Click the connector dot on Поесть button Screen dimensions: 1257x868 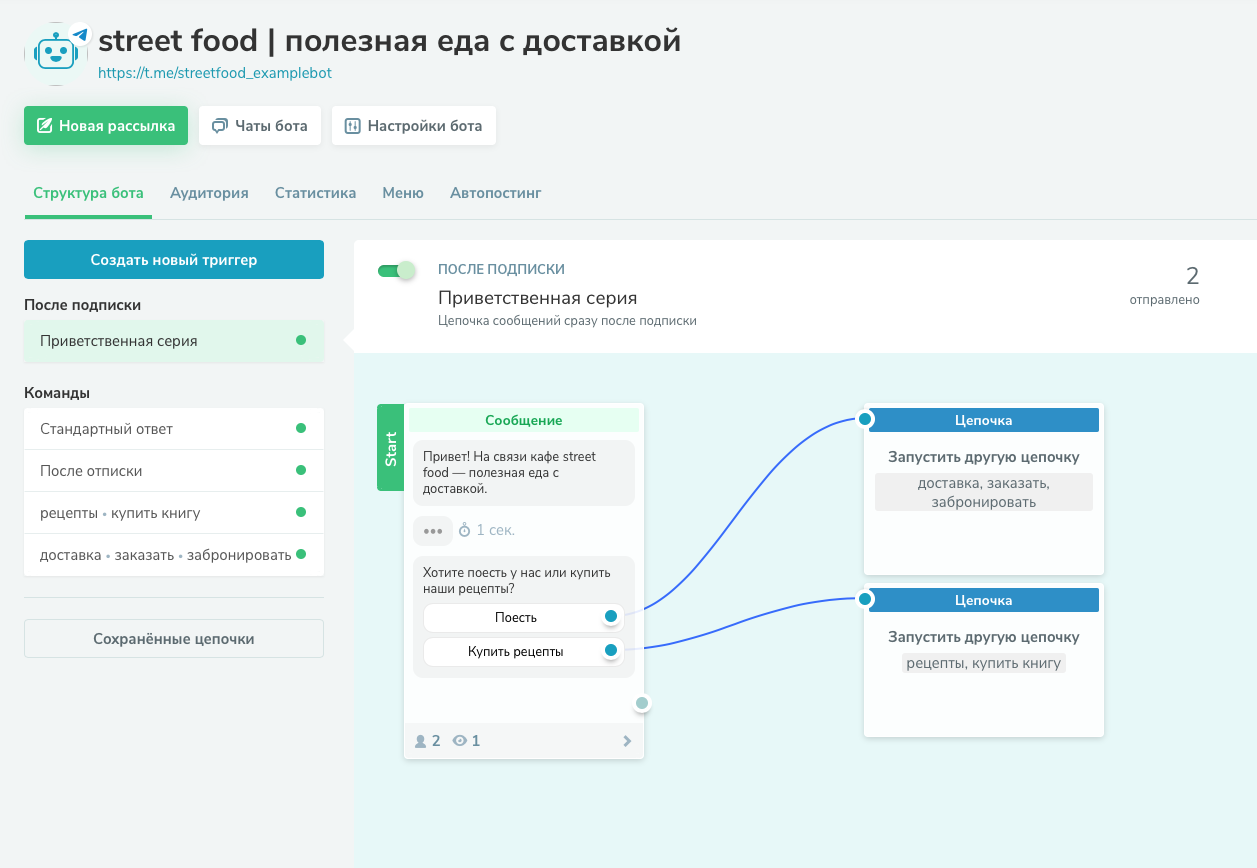tap(610, 617)
